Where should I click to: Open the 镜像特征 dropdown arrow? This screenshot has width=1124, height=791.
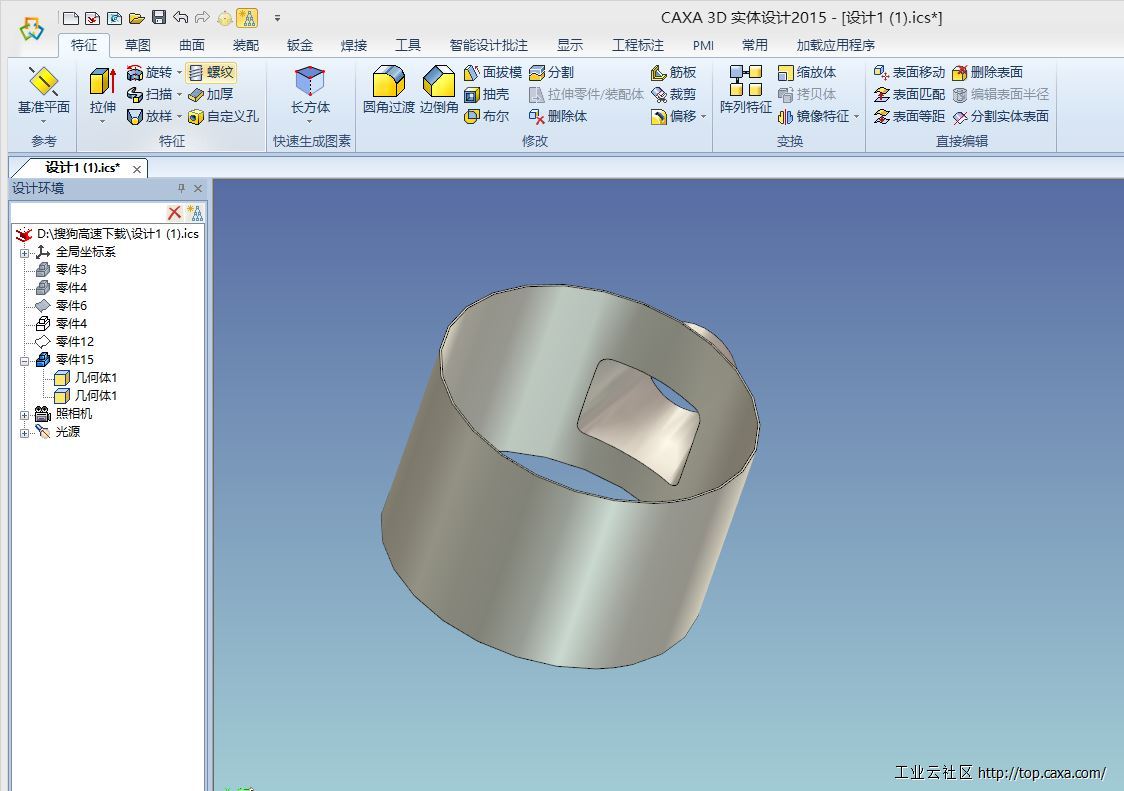(x=857, y=117)
